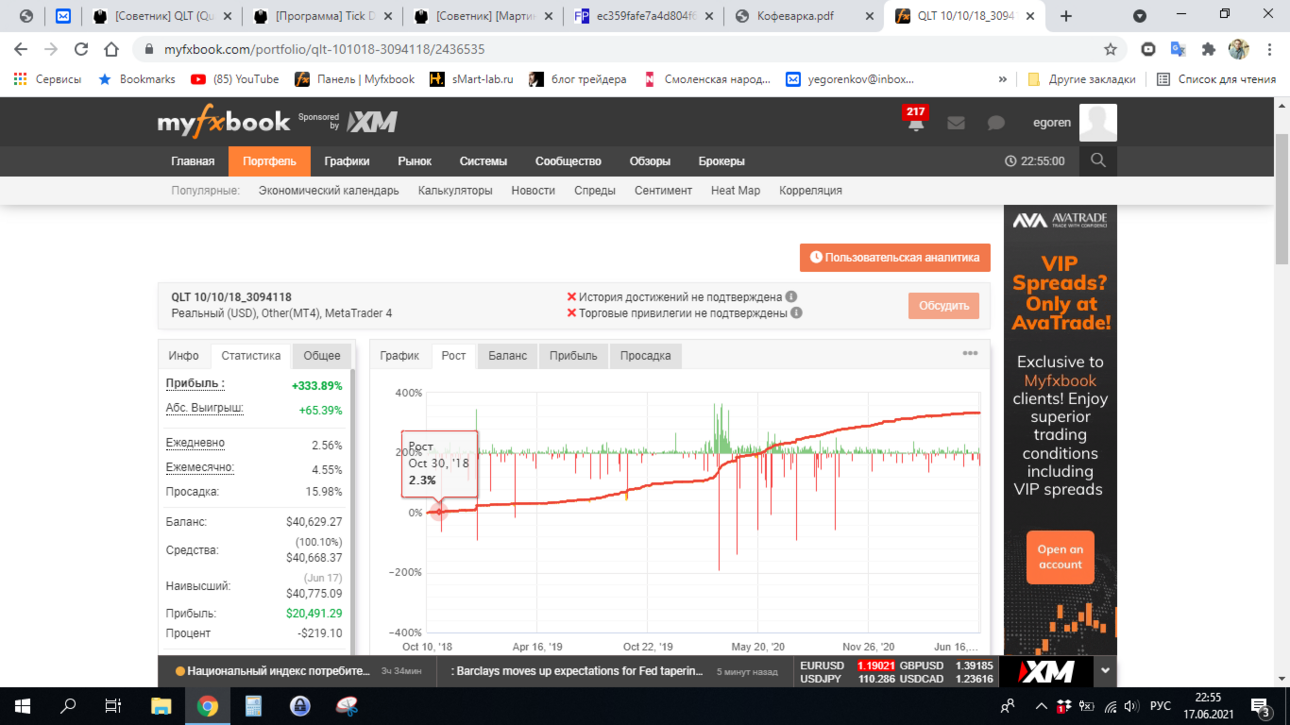Click Пользовательская аналитика button

pos(895,257)
